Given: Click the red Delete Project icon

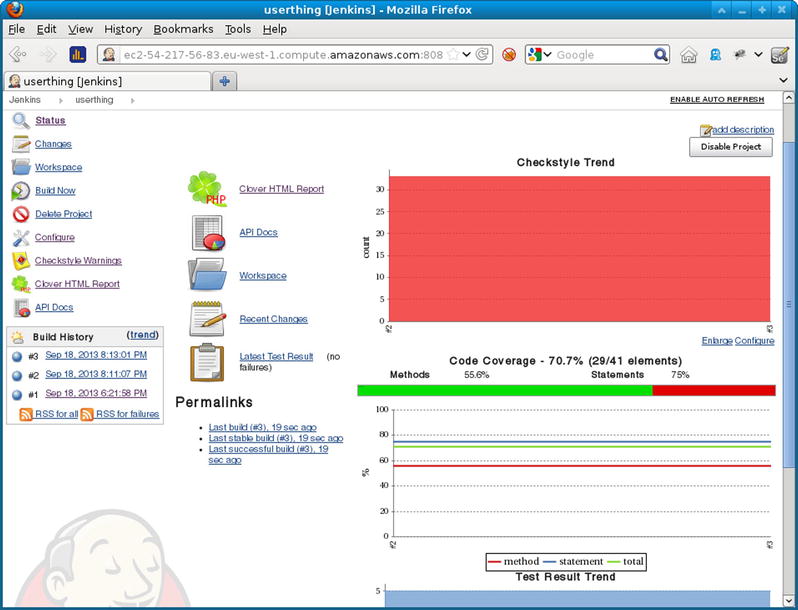Looking at the screenshot, I should pyautogui.click(x=20, y=214).
